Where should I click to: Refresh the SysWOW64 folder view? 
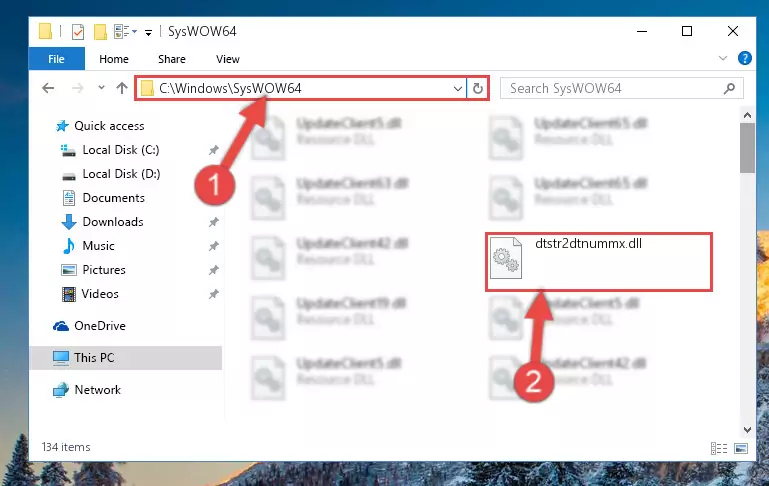(x=478, y=89)
